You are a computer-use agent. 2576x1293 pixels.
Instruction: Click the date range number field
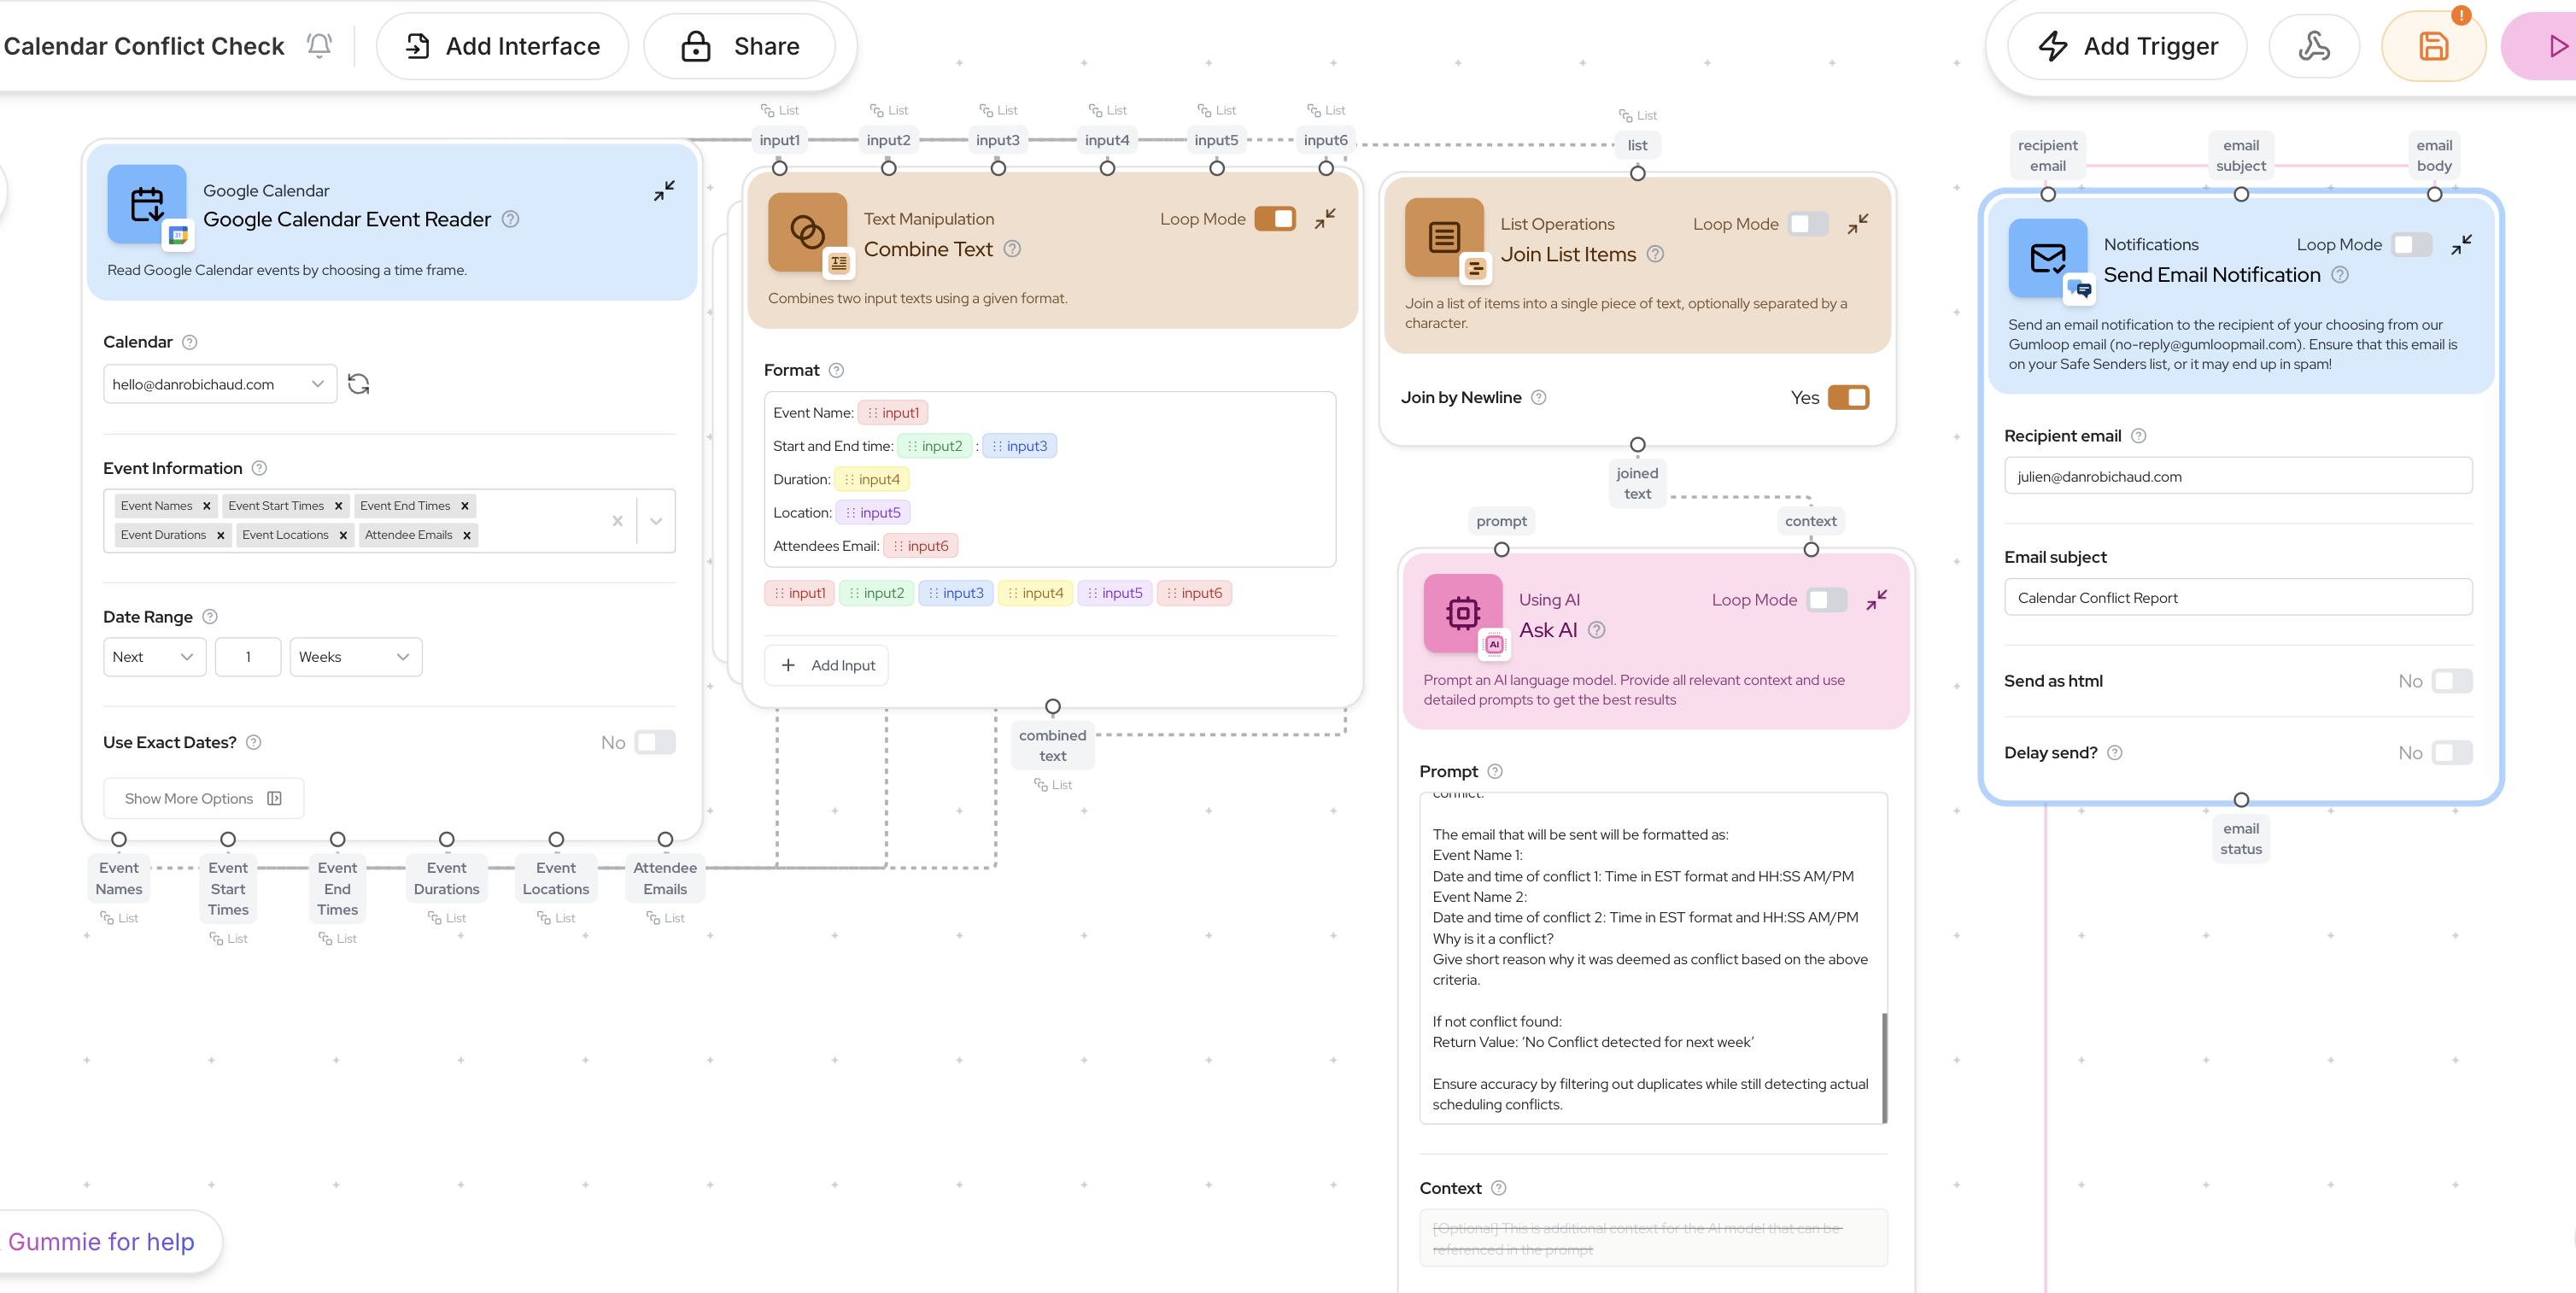click(x=248, y=657)
